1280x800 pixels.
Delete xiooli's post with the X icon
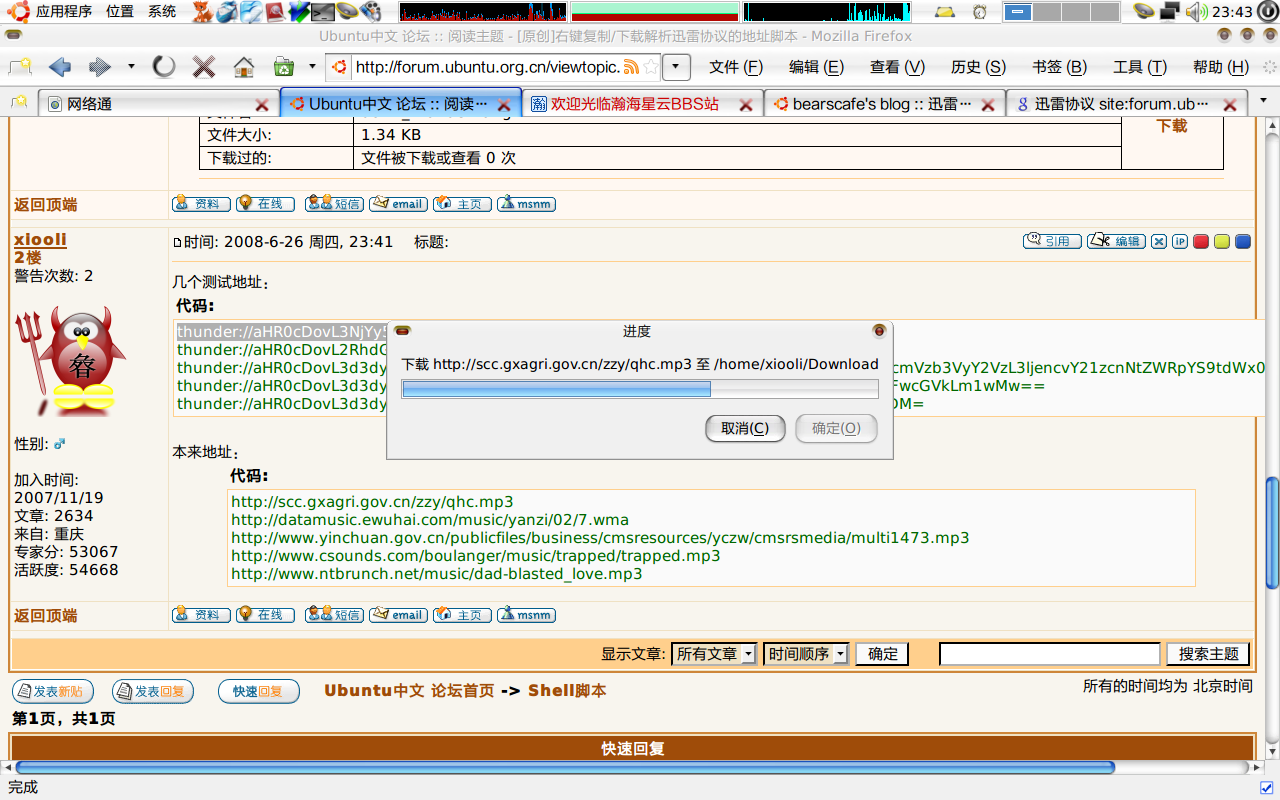(1158, 241)
